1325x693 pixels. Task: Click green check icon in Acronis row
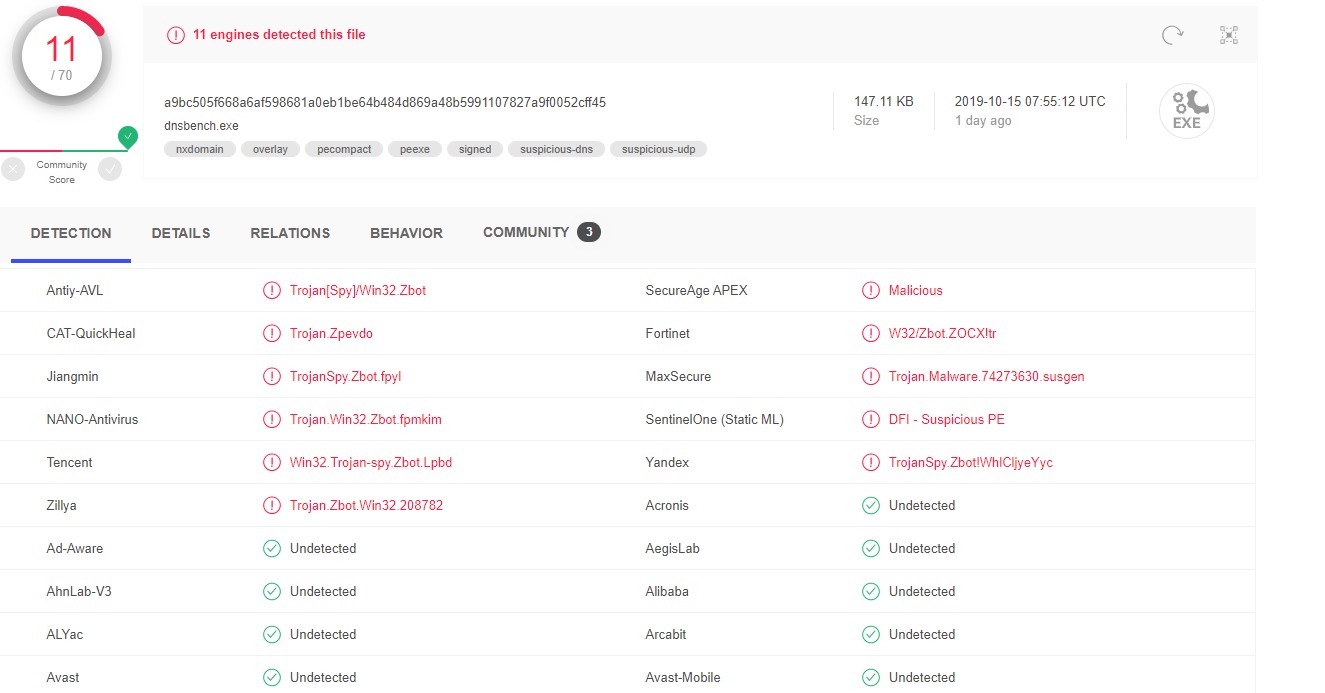click(x=871, y=506)
